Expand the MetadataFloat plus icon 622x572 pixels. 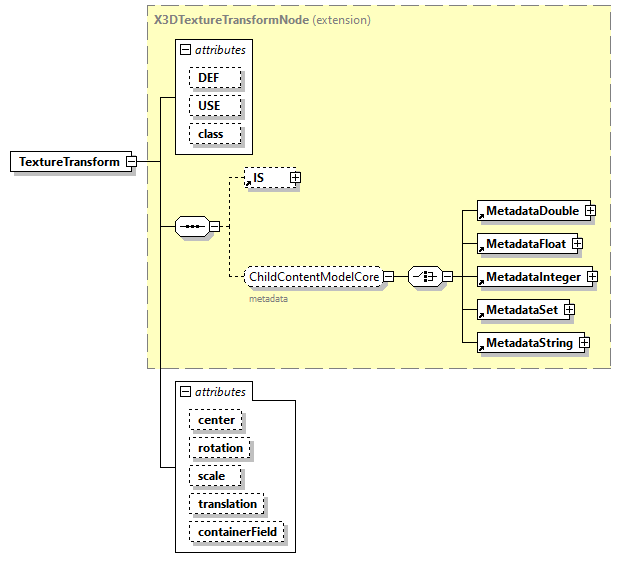pyautogui.click(x=577, y=243)
